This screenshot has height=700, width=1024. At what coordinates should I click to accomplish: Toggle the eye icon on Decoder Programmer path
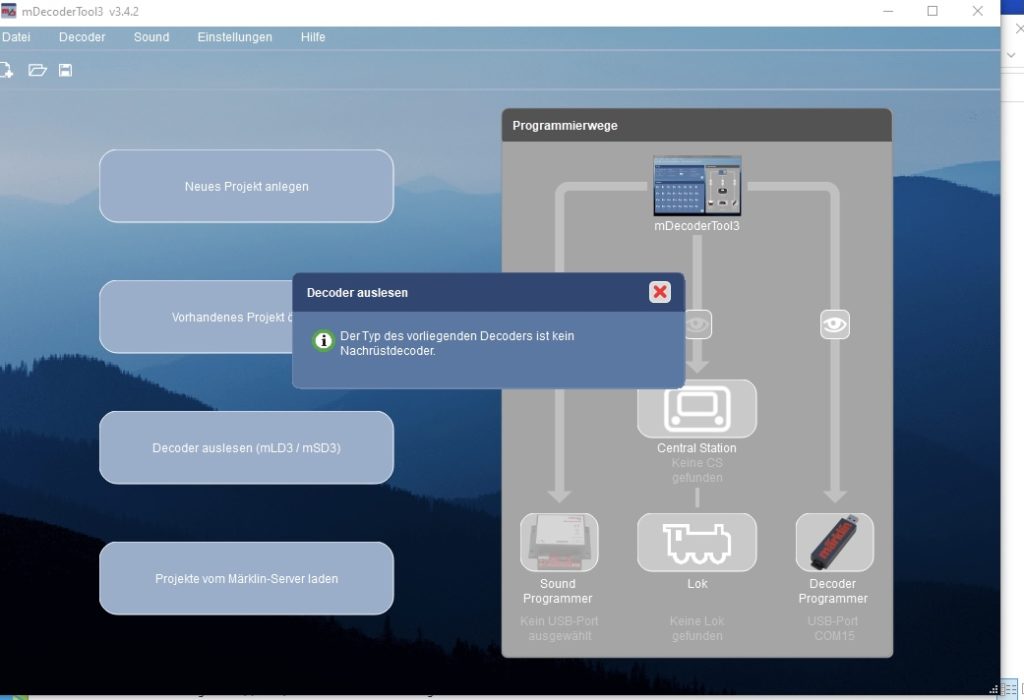click(x=835, y=325)
